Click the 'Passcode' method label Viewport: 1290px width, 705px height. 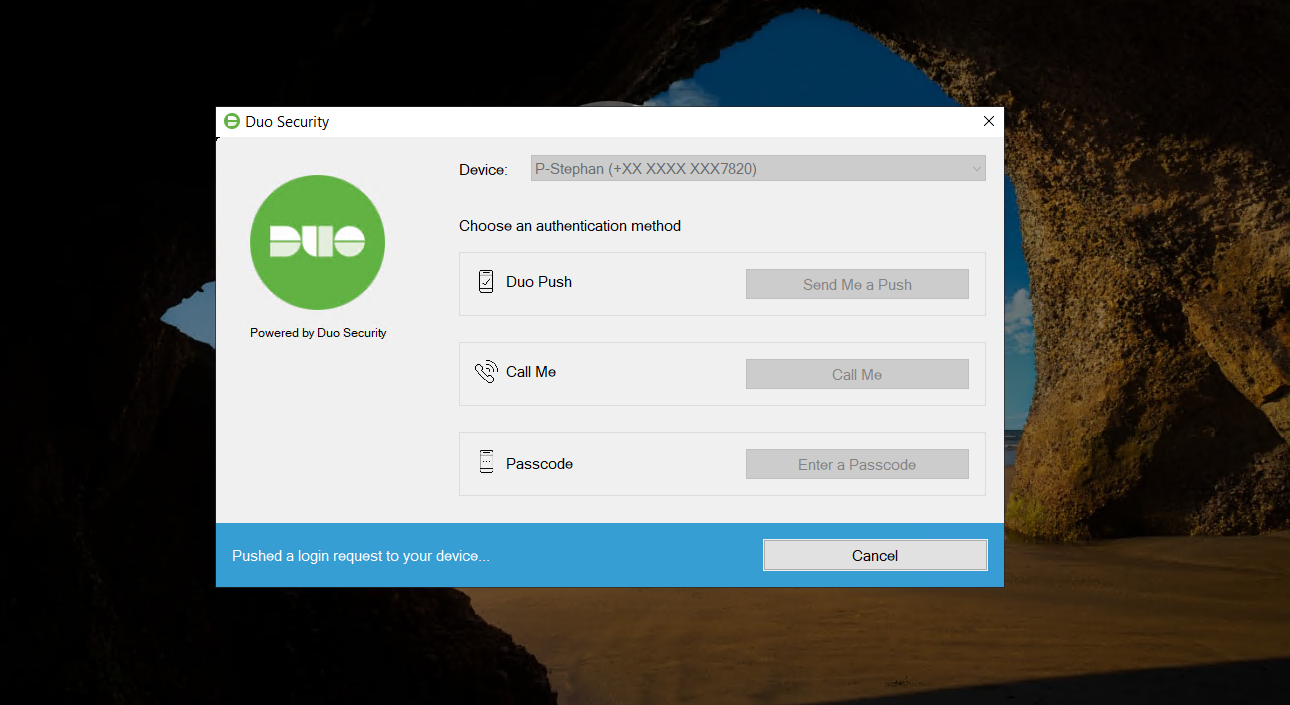click(540, 464)
